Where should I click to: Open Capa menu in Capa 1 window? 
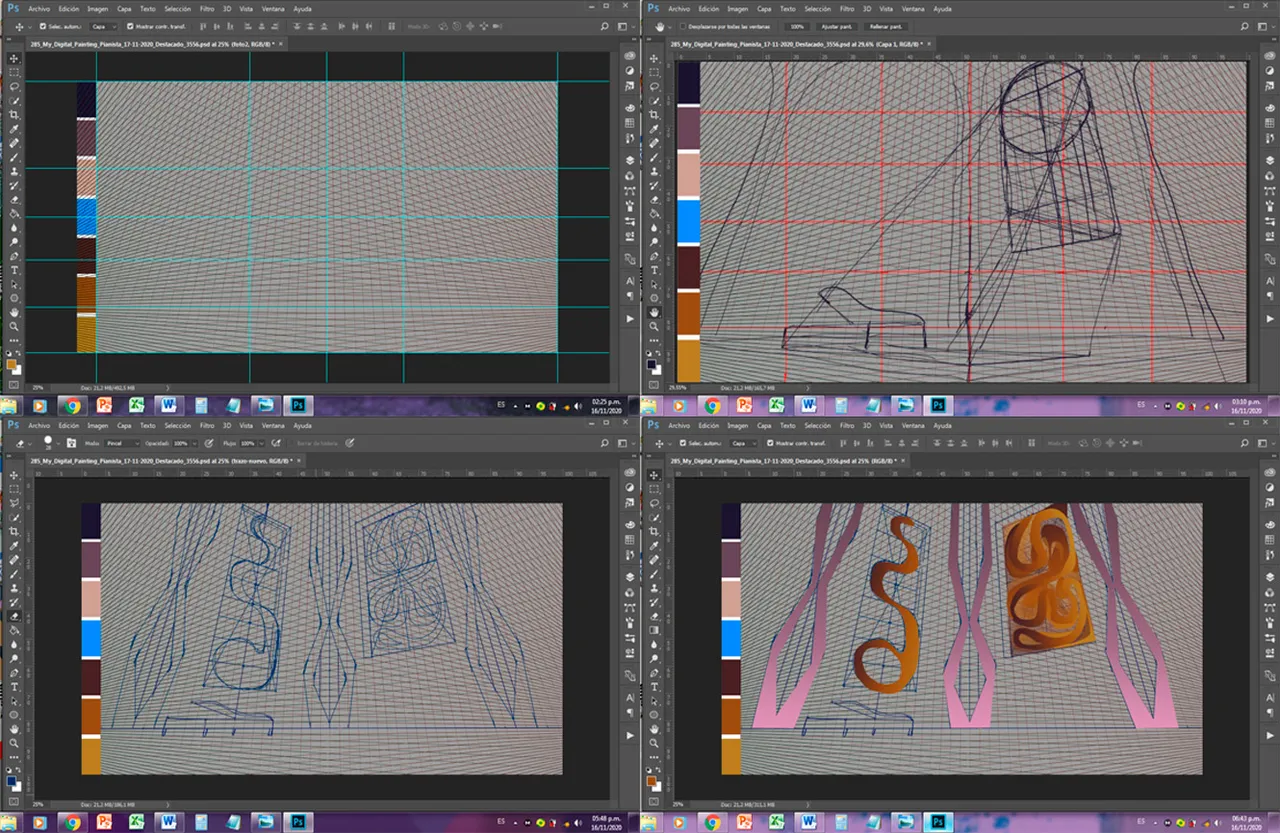pyautogui.click(x=764, y=9)
